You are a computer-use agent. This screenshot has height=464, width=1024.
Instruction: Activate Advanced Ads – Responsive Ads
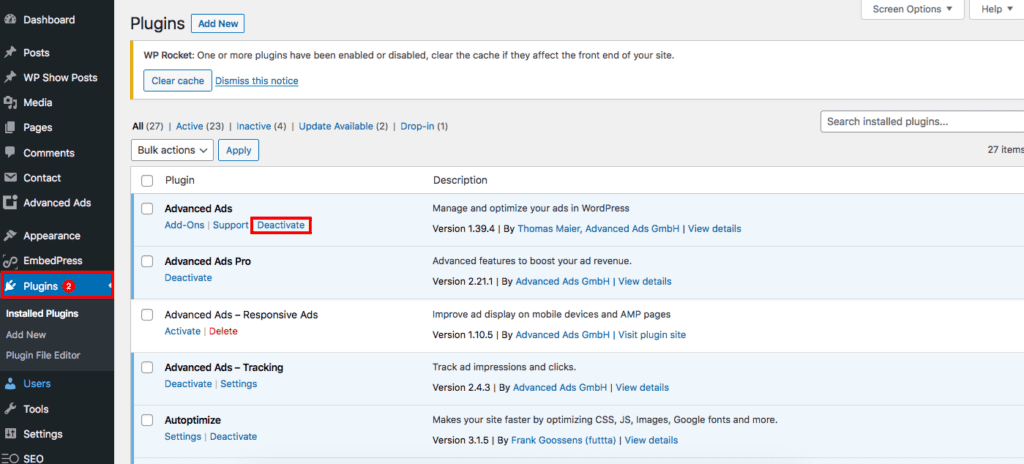coord(182,331)
